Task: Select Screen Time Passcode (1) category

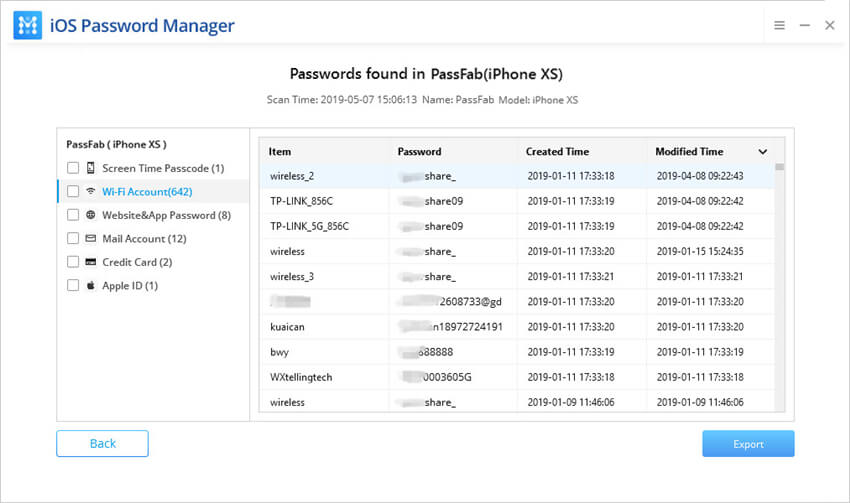Action: tap(163, 168)
